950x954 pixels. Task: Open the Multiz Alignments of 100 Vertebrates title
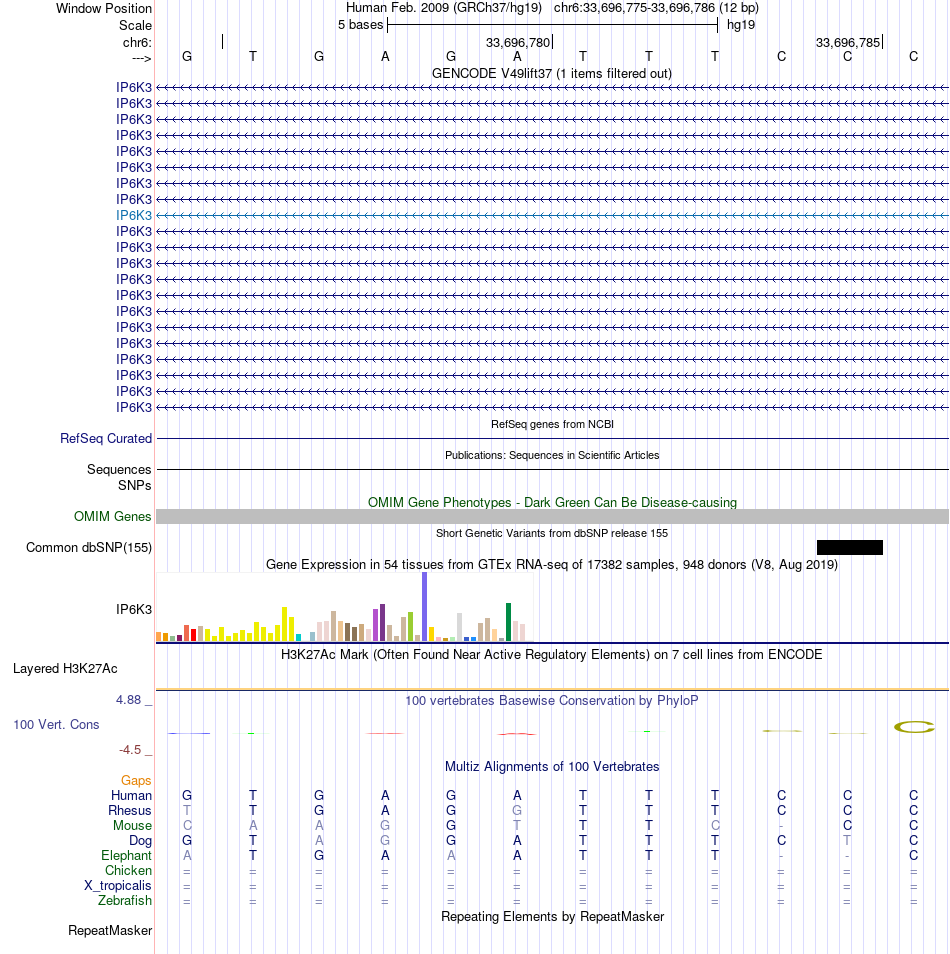point(552,767)
